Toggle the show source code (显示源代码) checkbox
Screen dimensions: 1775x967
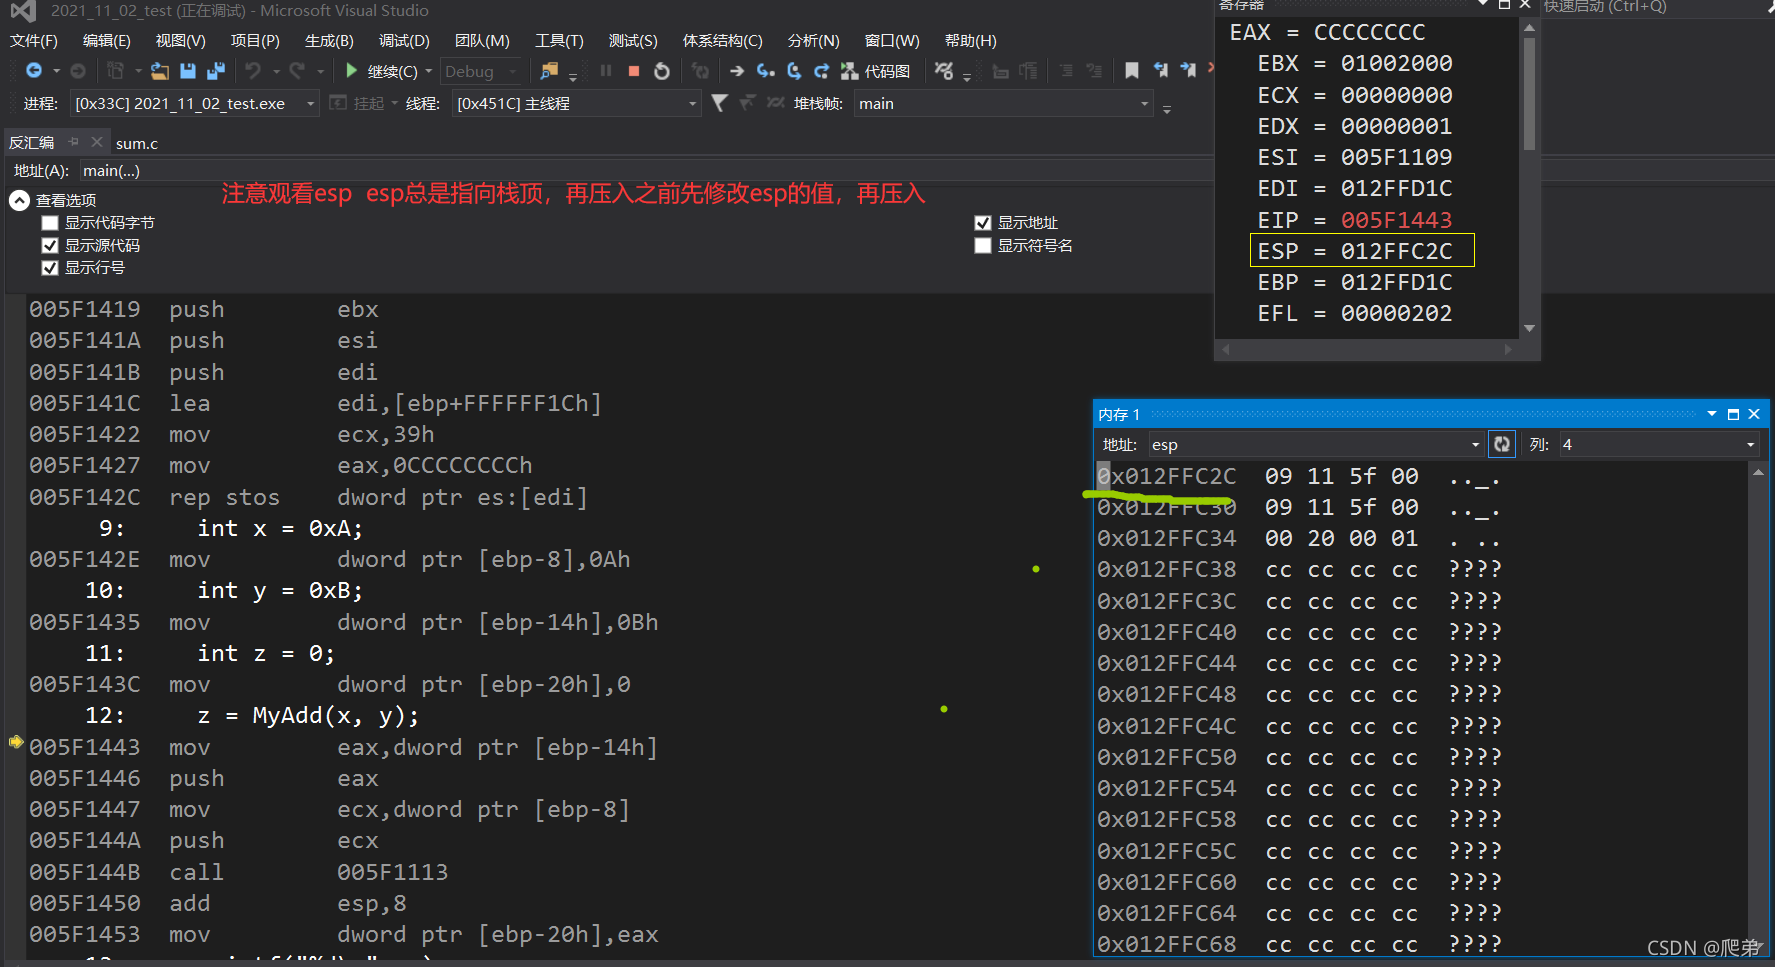point(49,245)
